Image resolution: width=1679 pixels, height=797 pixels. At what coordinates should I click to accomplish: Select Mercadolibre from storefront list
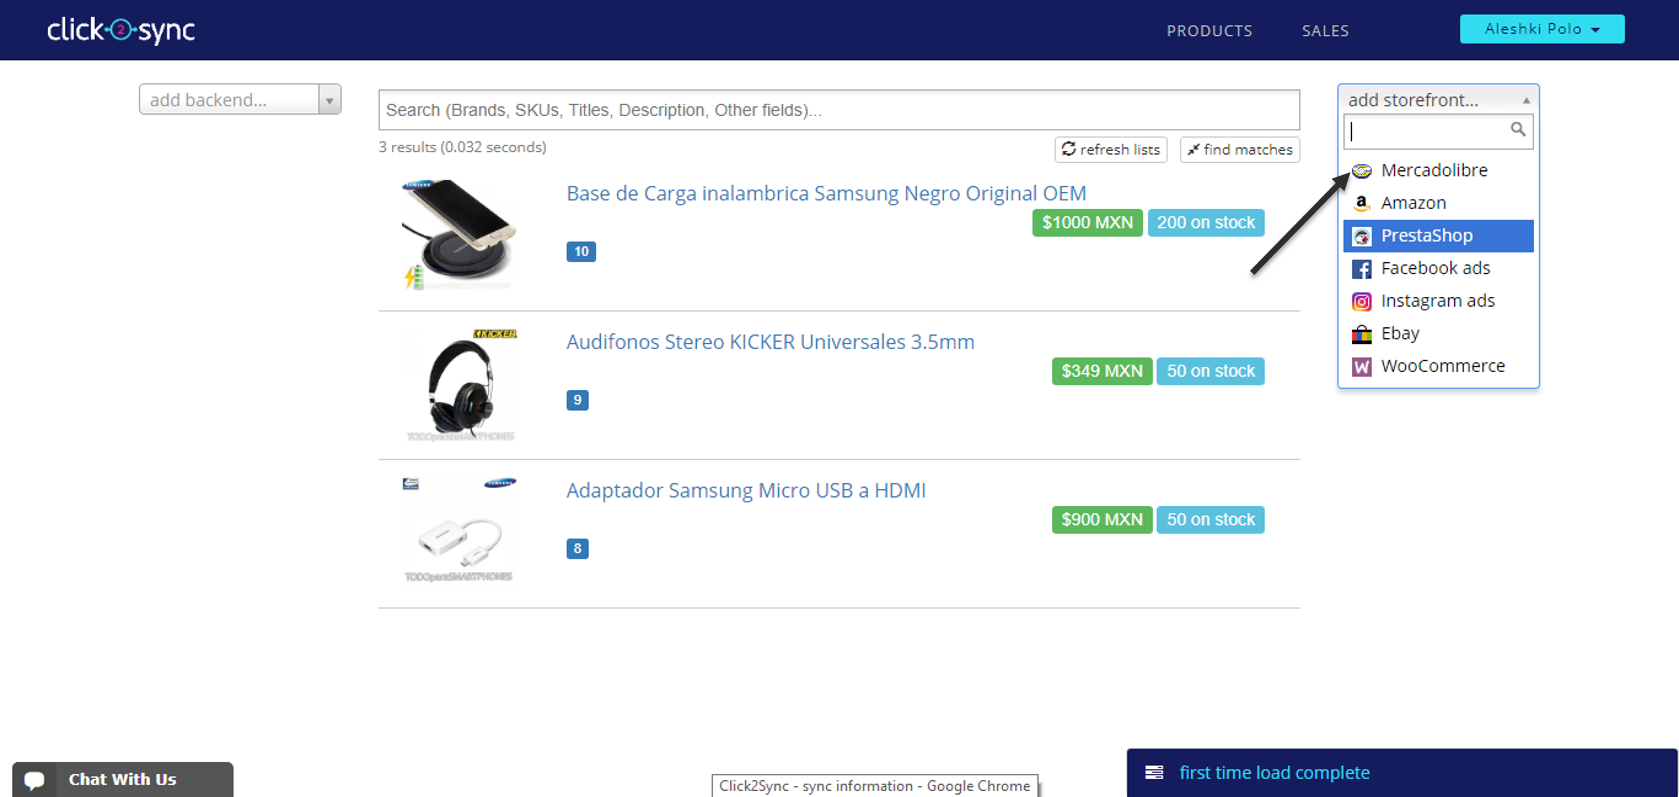[1438, 170]
